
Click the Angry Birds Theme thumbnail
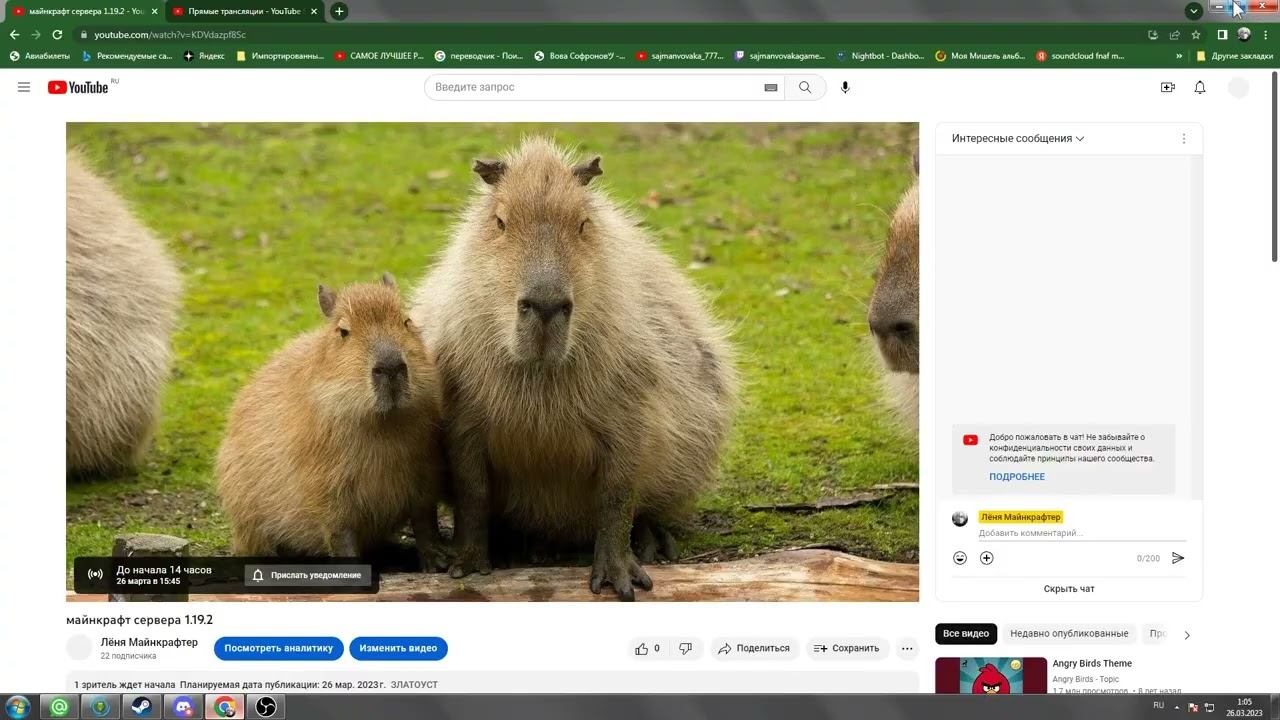990,677
